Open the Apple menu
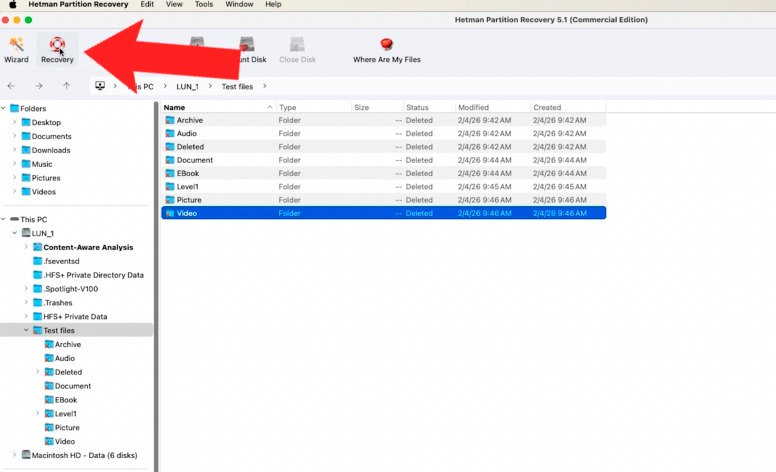Image resolution: width=776 pixels, height=472 pixels. (x=13, y=4)
